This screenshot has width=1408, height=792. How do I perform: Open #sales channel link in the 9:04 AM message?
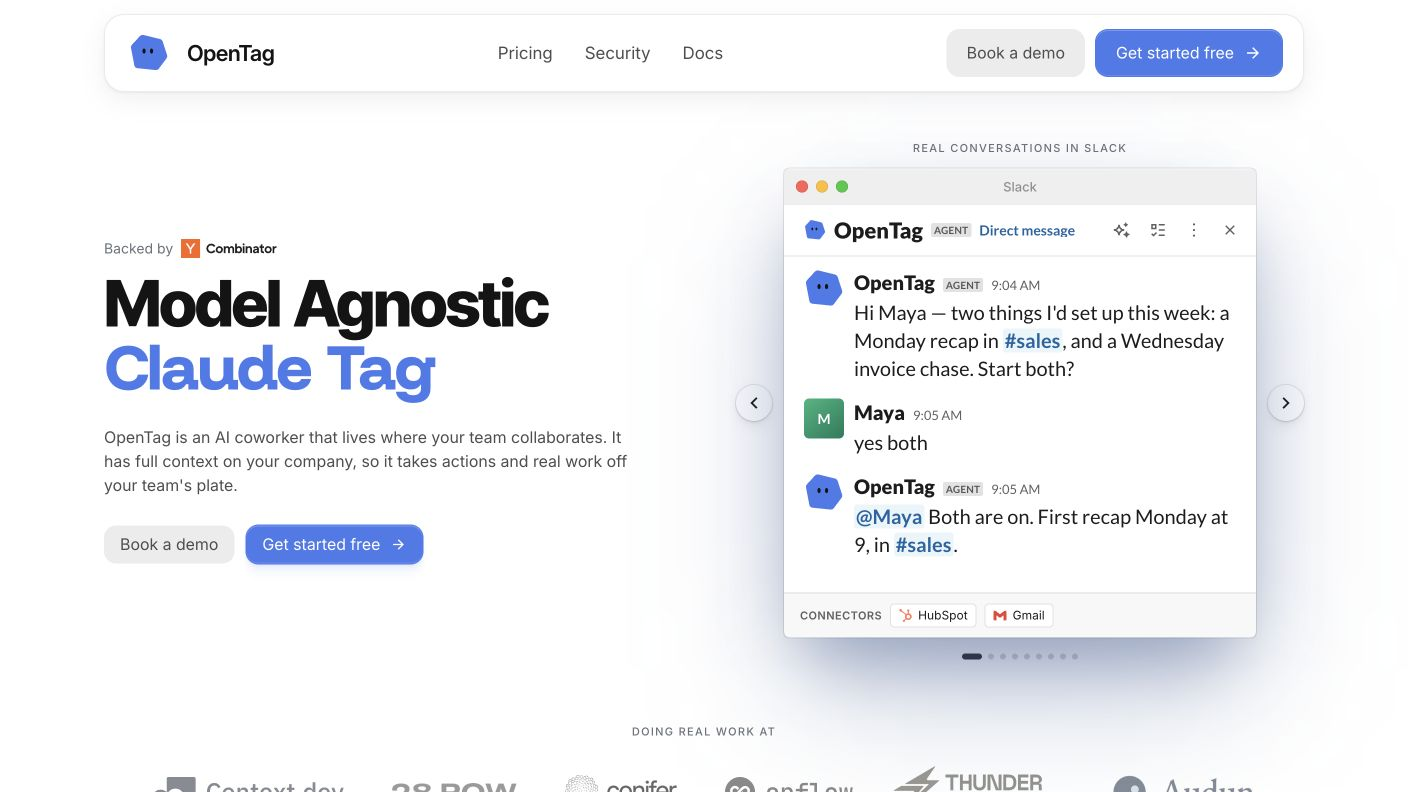1032,341
